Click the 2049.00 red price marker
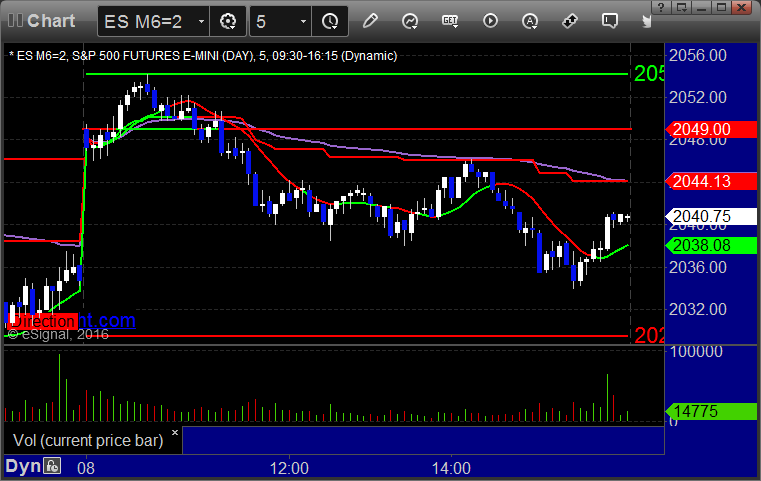The height and width of the screenshot is (481, 761). 711,129
